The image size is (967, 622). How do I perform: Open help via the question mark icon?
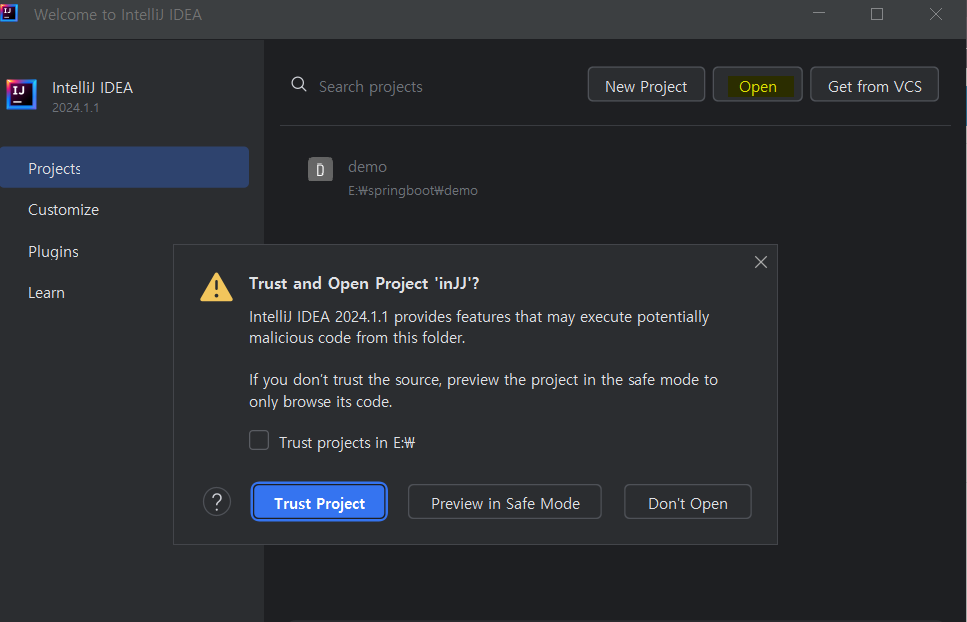click(216, 502)
